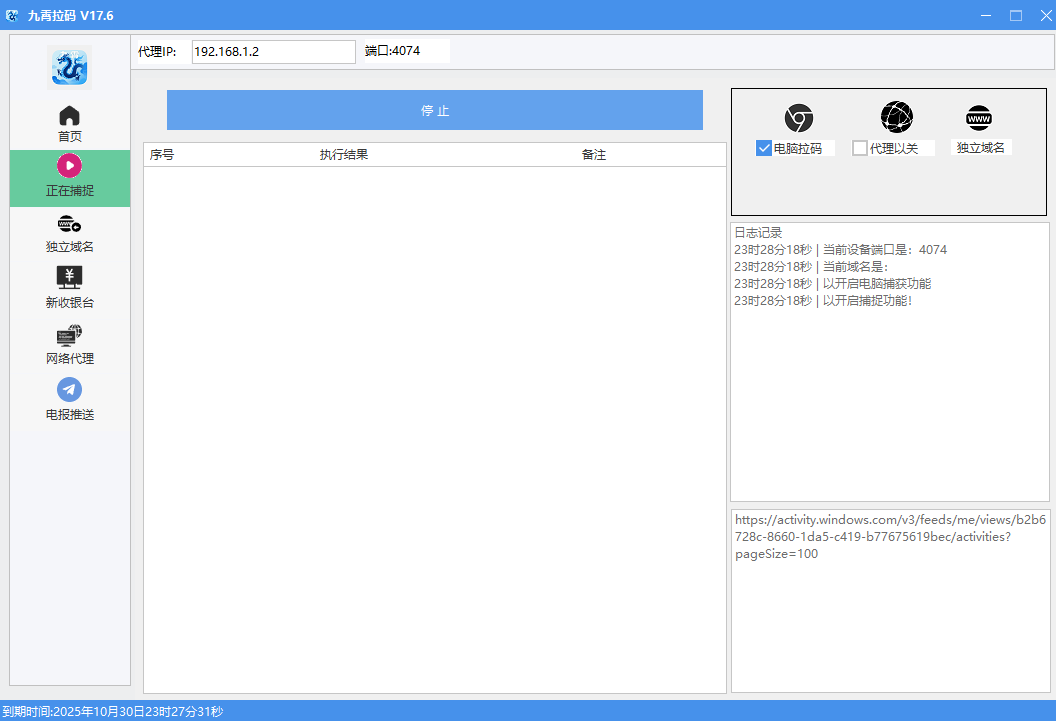Click the 端口 port value 4074
Viewport: 1056px width, 721px height.
[x=406, y=51]
